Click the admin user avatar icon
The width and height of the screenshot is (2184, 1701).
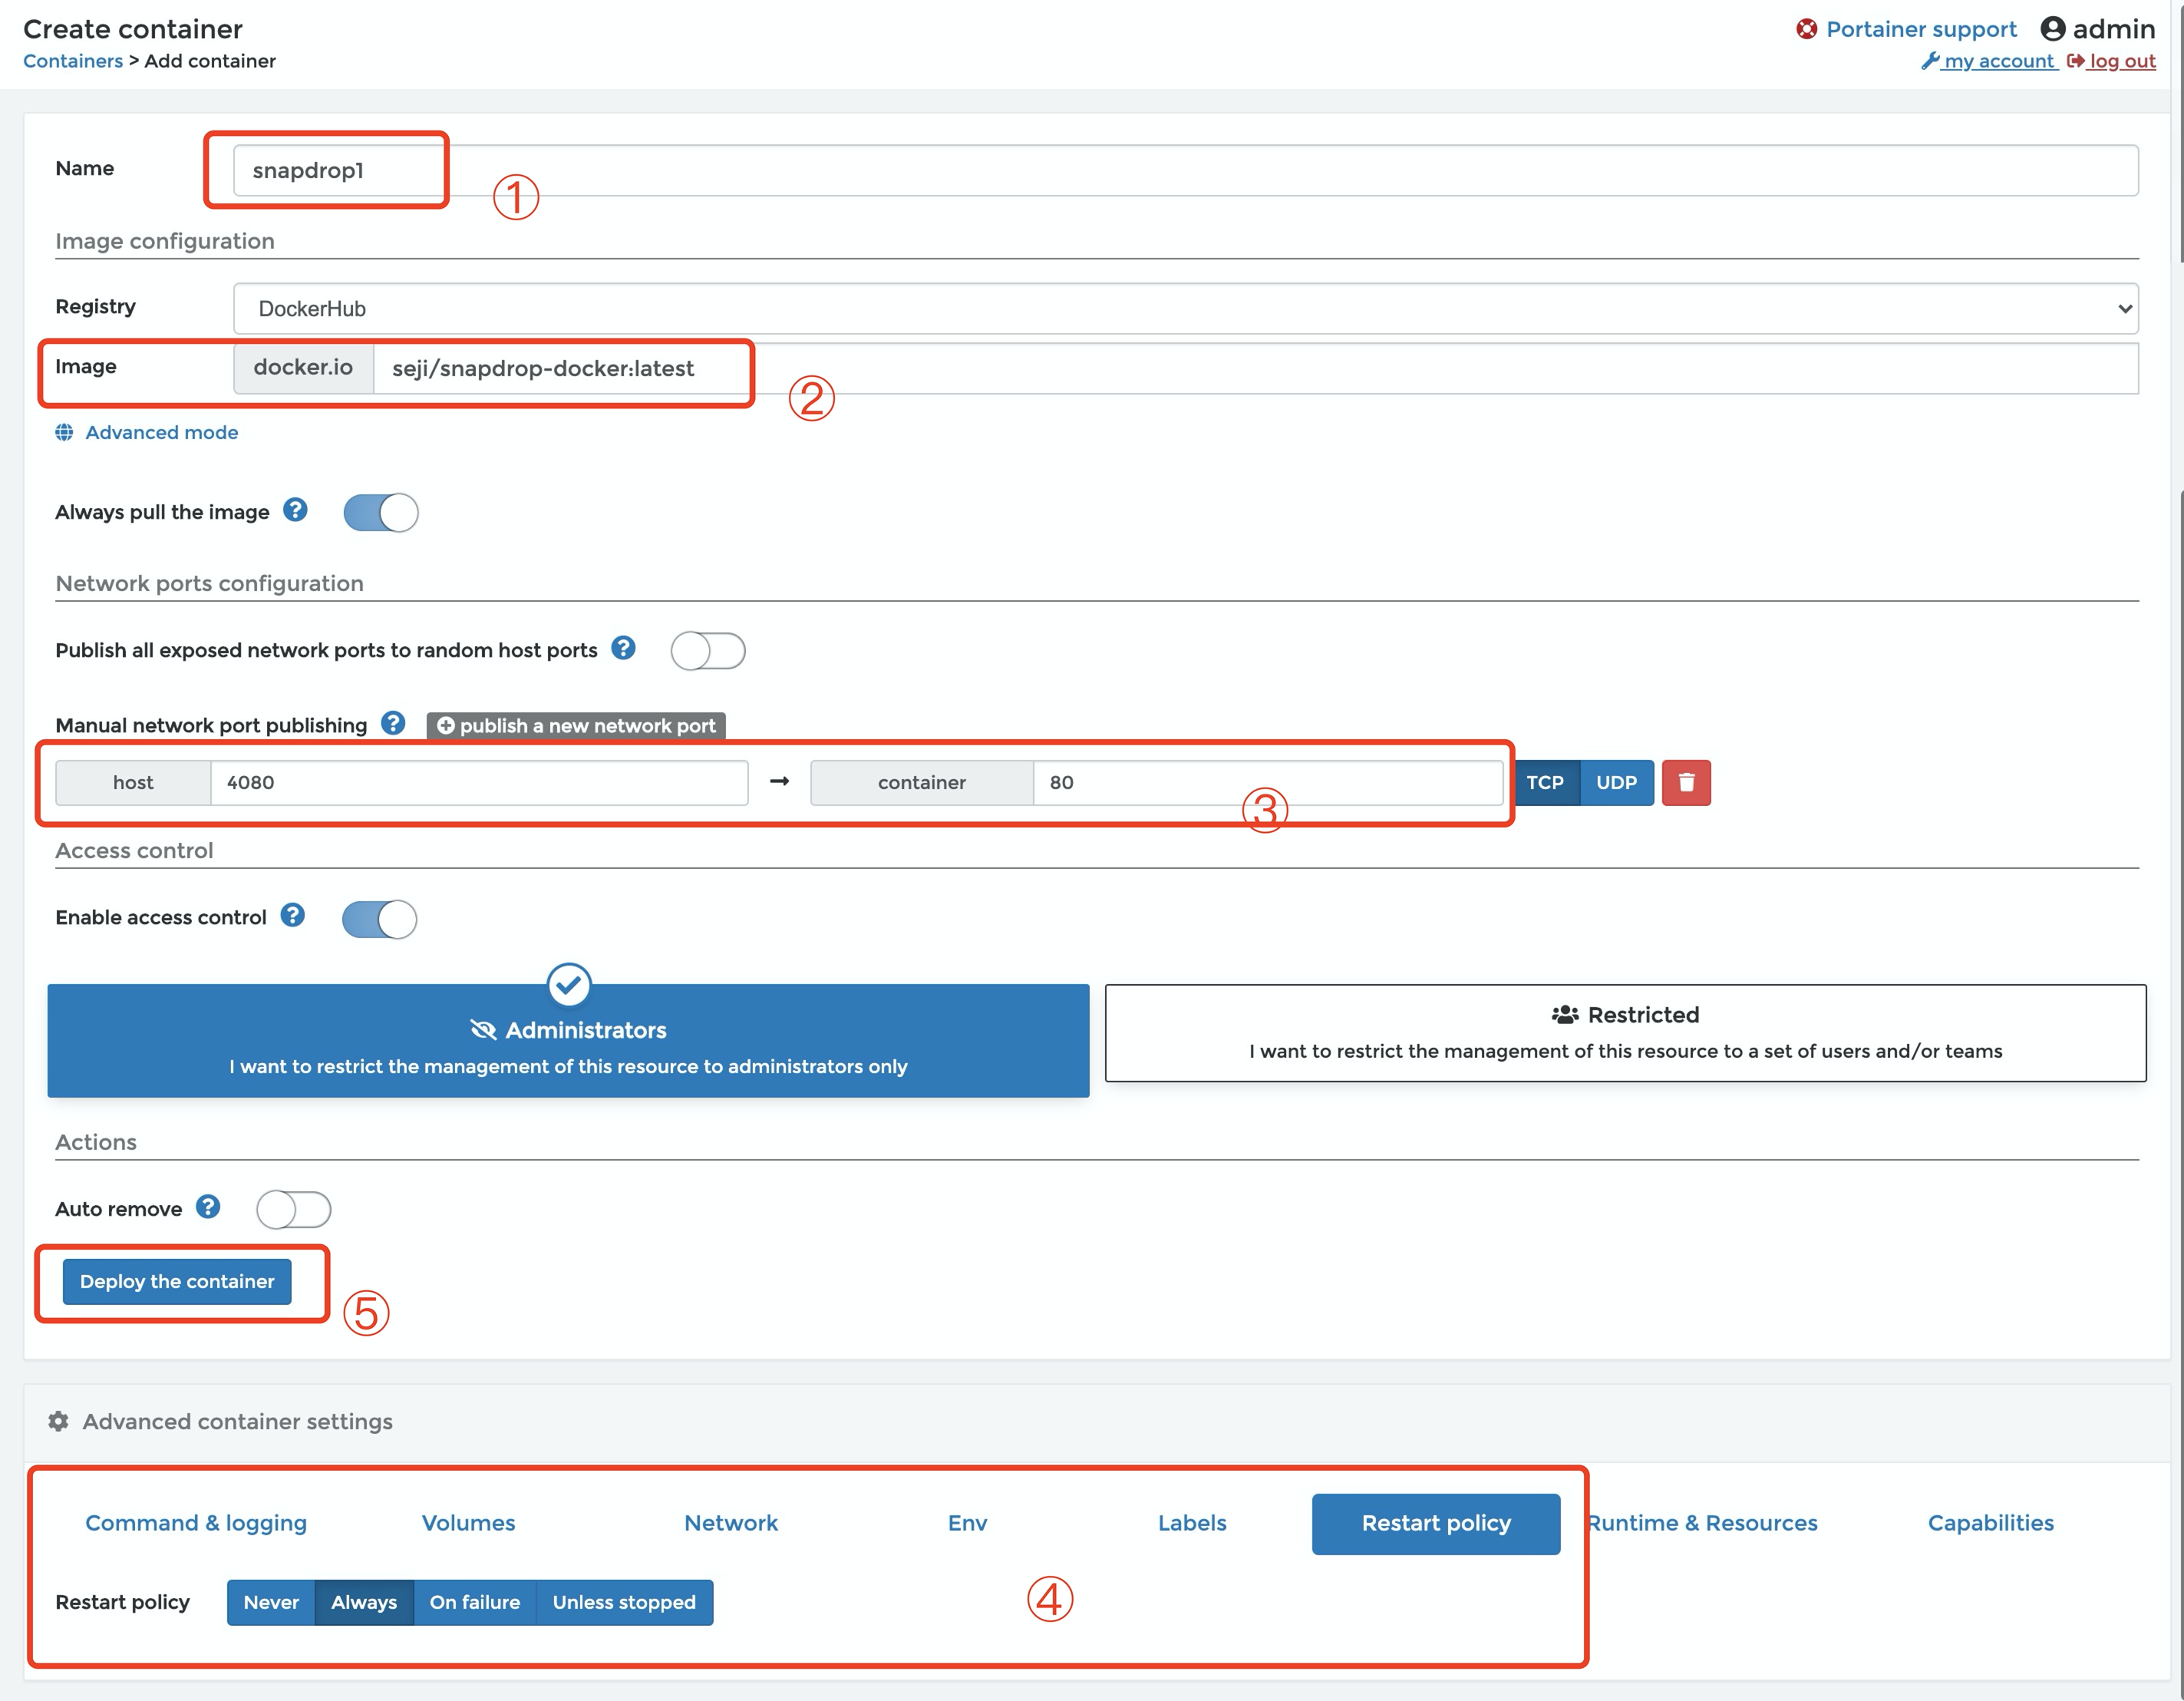click(2052, 29)
